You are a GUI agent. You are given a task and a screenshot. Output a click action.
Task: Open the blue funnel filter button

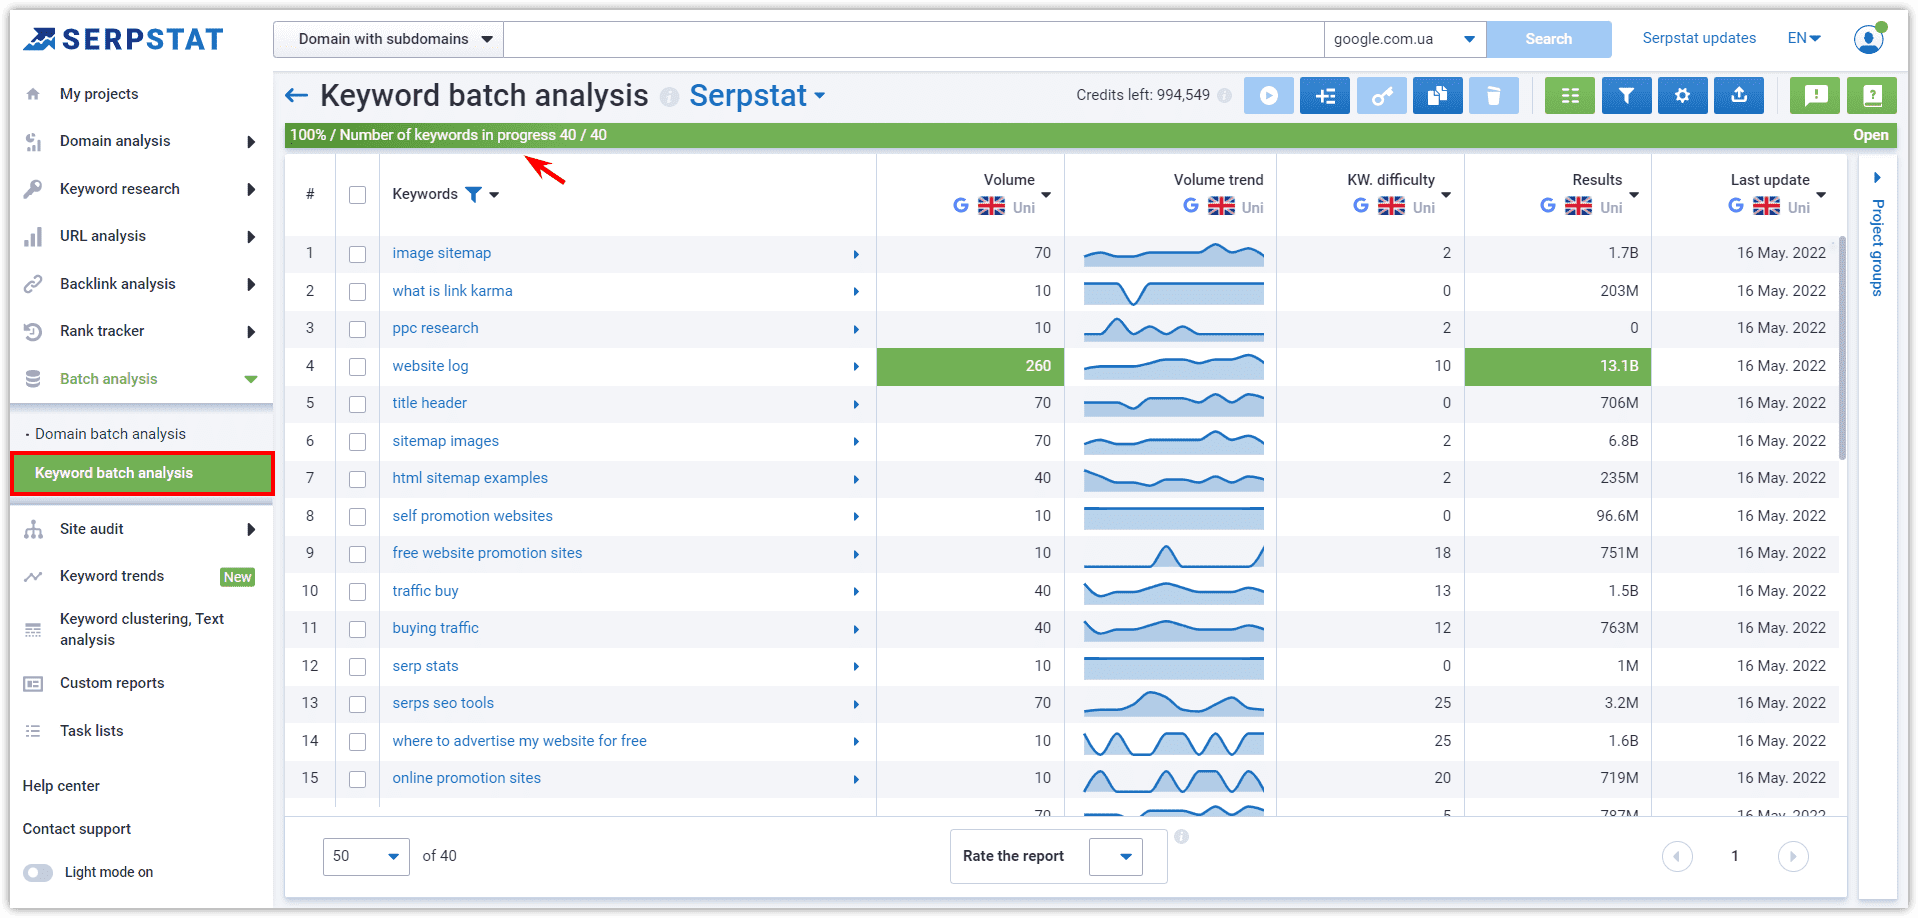coord(1626,96)
